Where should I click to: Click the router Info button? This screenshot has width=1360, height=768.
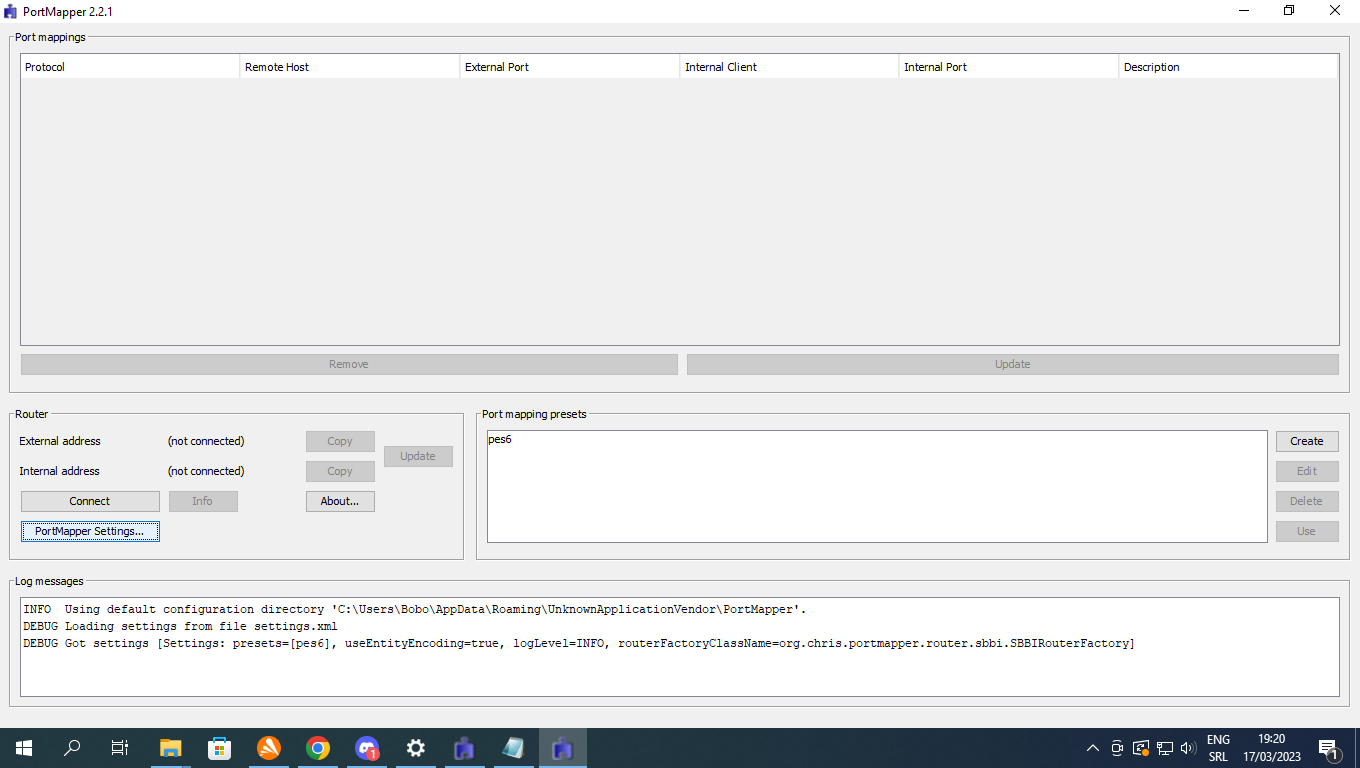pyautogui.click(x=203, y=501)
